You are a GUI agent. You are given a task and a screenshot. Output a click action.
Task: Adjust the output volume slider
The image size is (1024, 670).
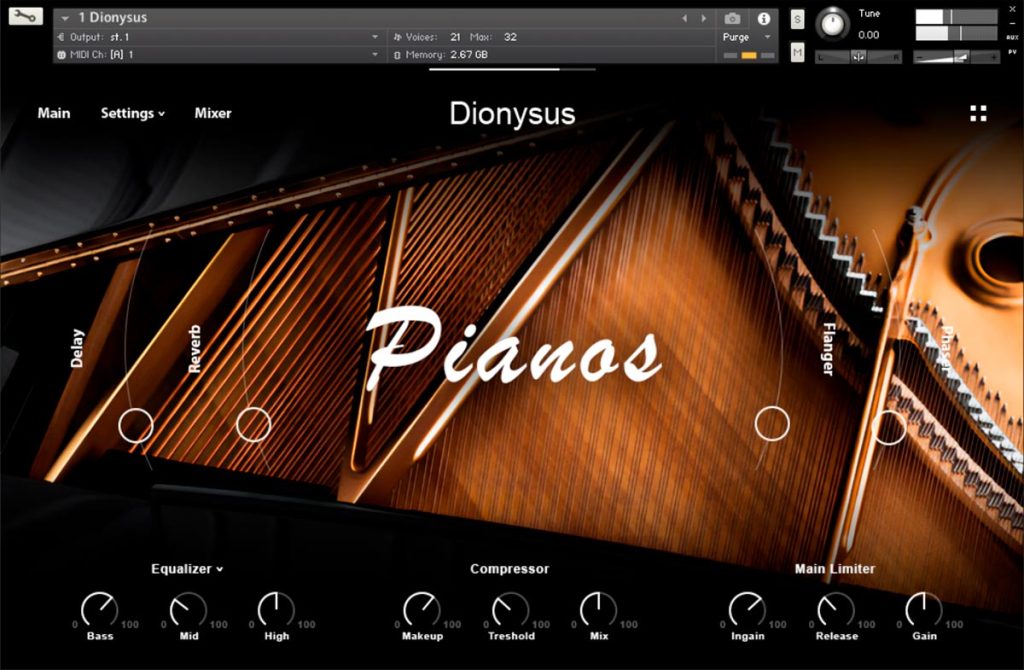coord(955,57)
